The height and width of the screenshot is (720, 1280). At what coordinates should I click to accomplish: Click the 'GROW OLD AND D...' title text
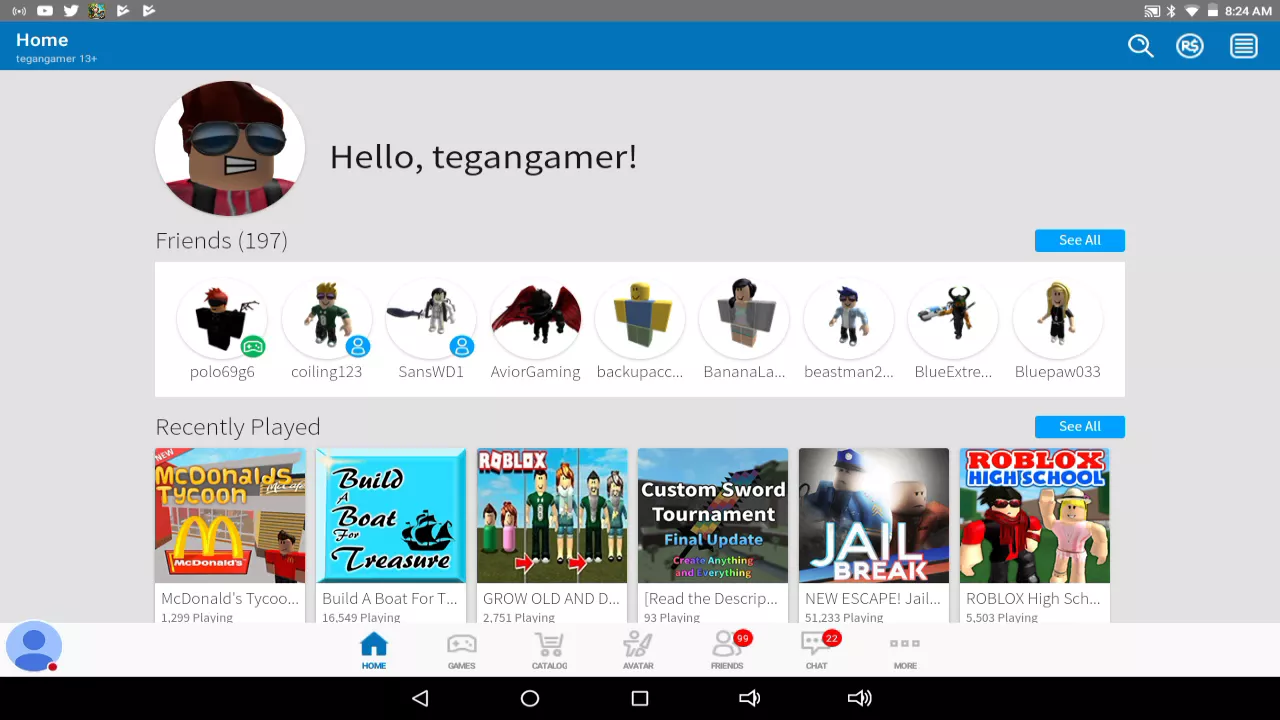click(x=551, y=598)
